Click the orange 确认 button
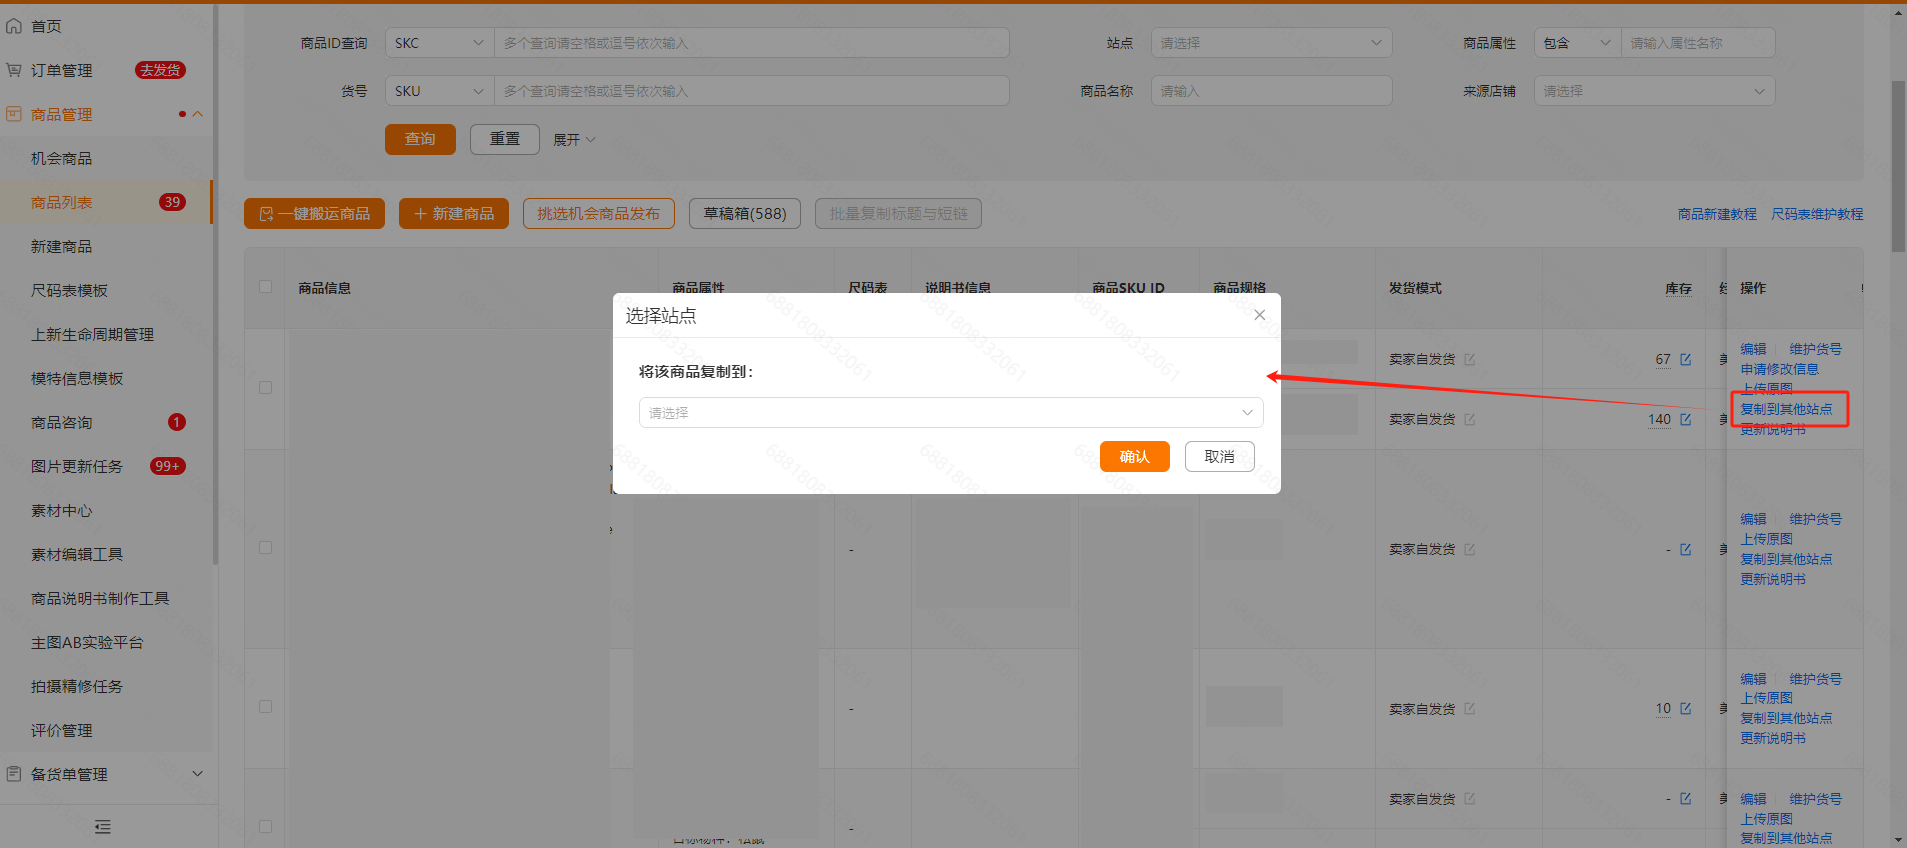This screenshot has width=1907, height=848. [x=1134, y=456]
